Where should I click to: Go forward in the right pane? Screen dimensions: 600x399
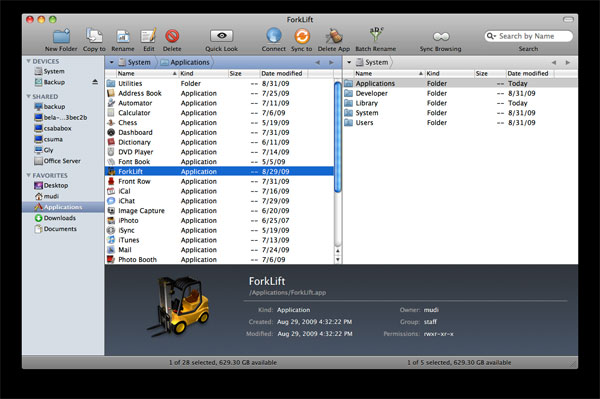coord(568,63)
